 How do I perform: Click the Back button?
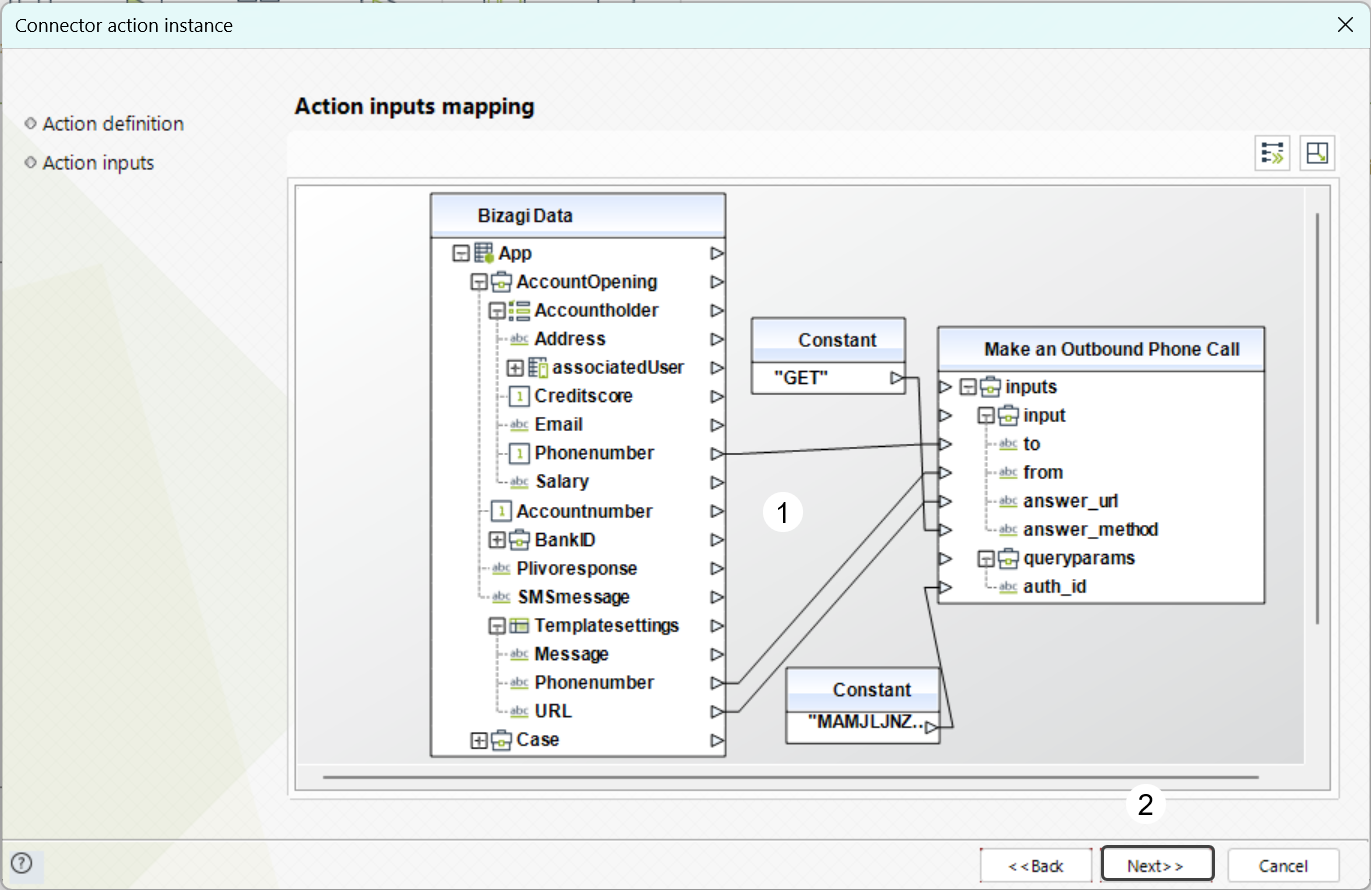point(1036,865)
